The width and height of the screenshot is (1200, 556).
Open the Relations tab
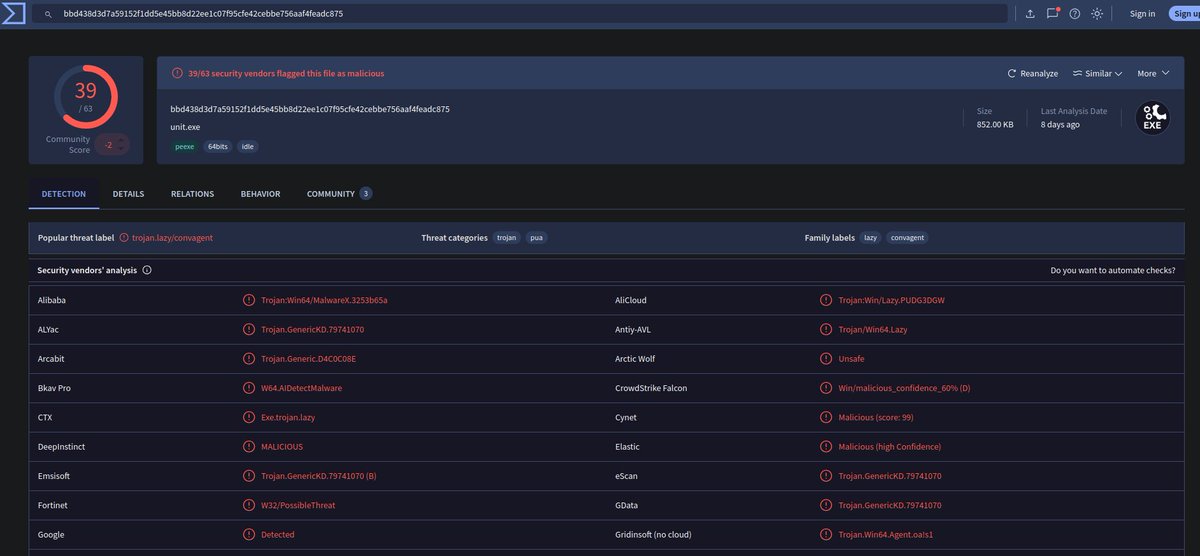[192, 194]
